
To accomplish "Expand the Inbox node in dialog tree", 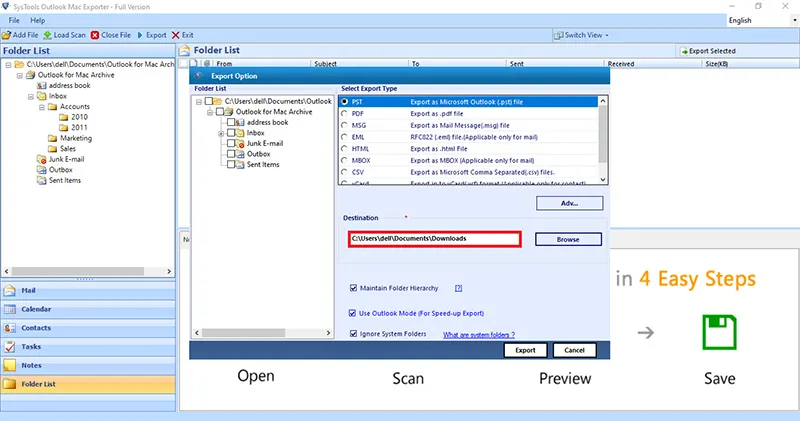I will pyautogui.click(x=221, y=134).
